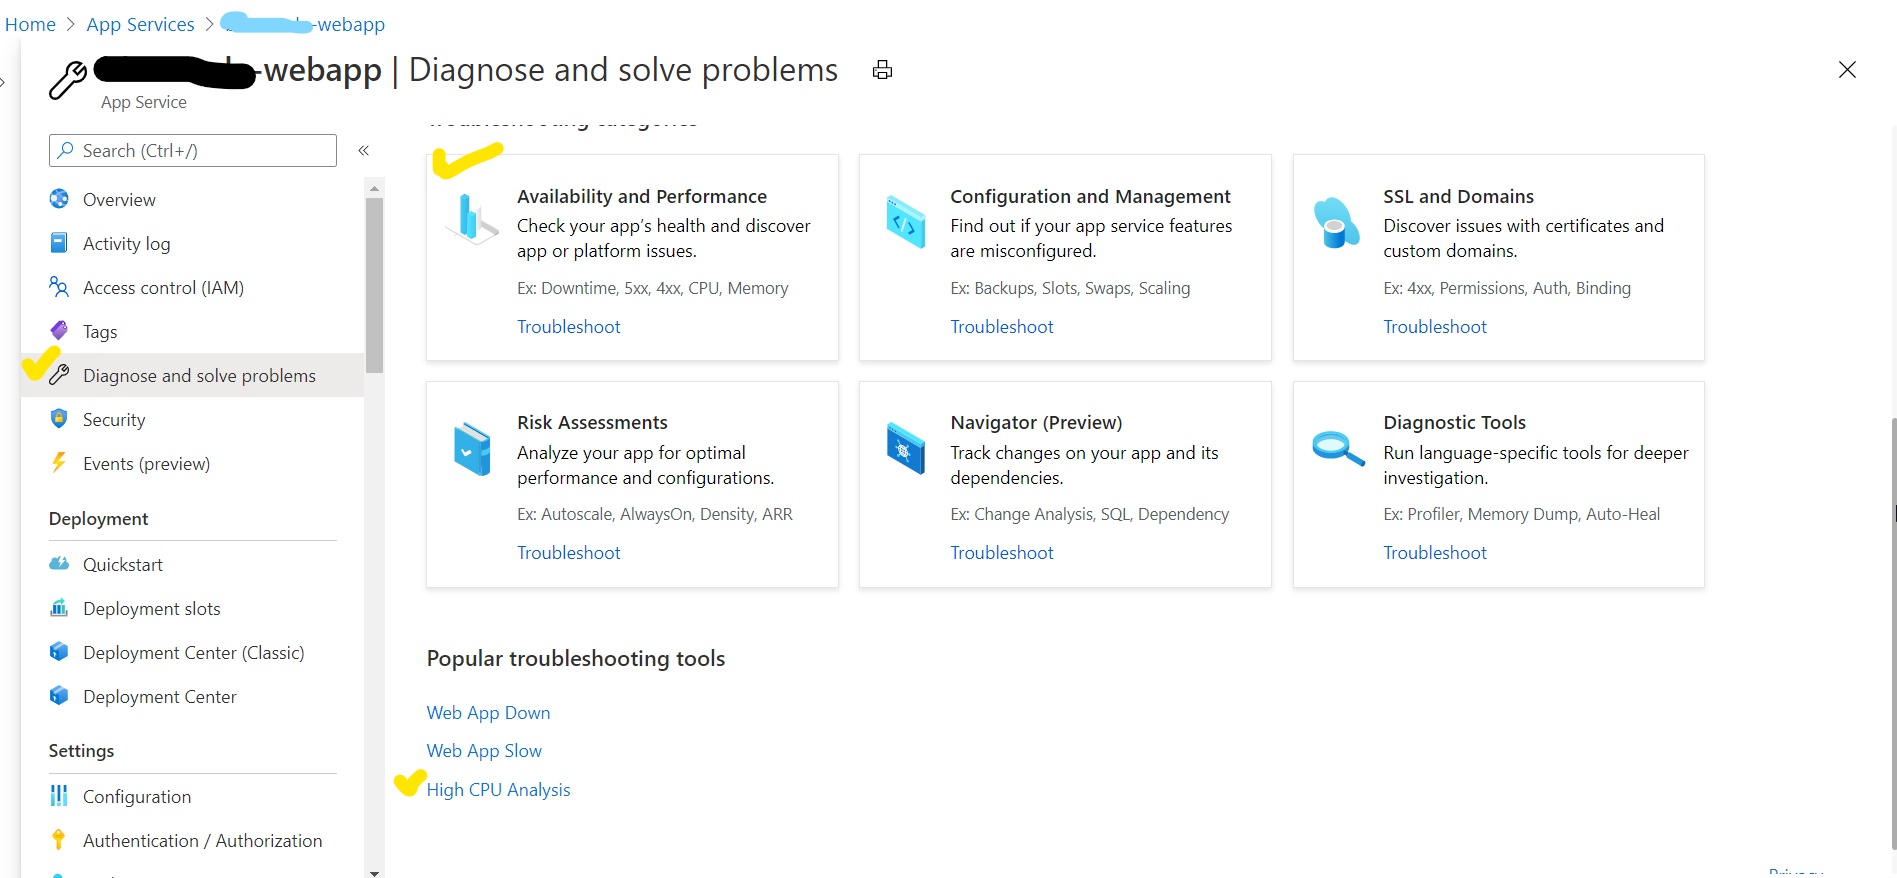Image resolution: width=1897 pixels, height=878 pixels.
Task: Close the Diagnose and solve problems blade
Action: pyautogui.click(x=1847, y=70)
